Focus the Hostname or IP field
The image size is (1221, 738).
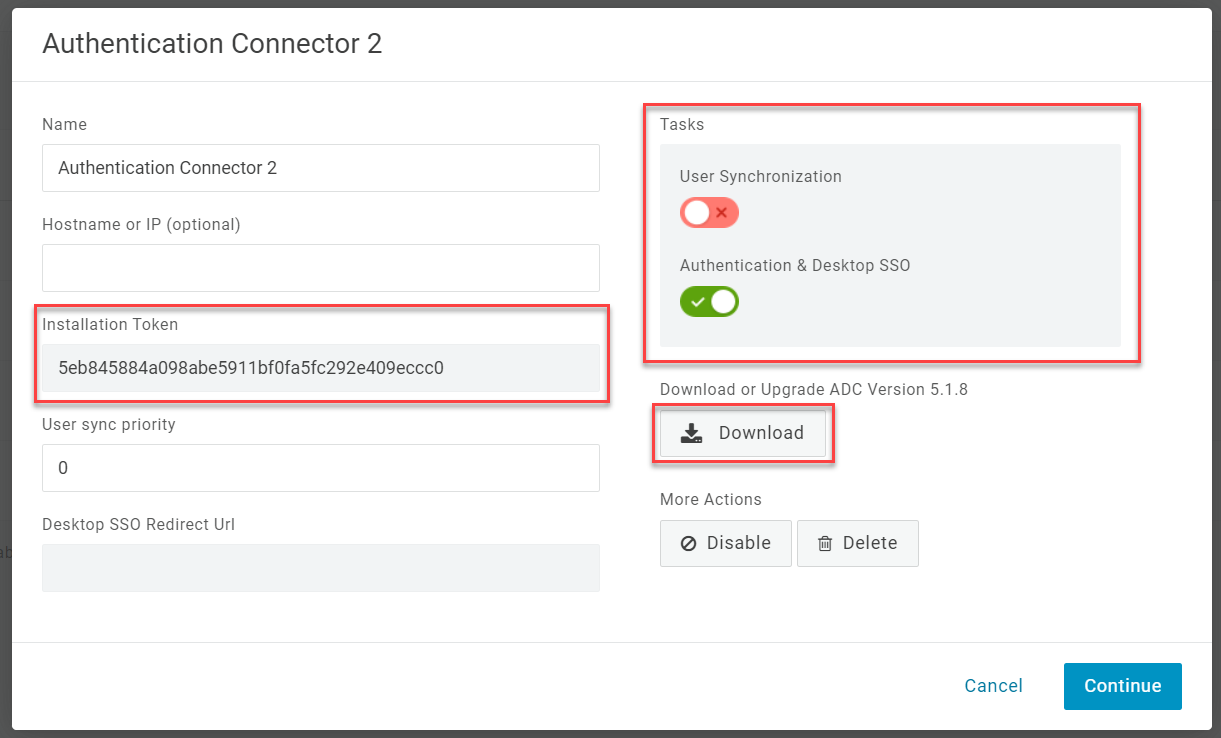tap(320, 268)
